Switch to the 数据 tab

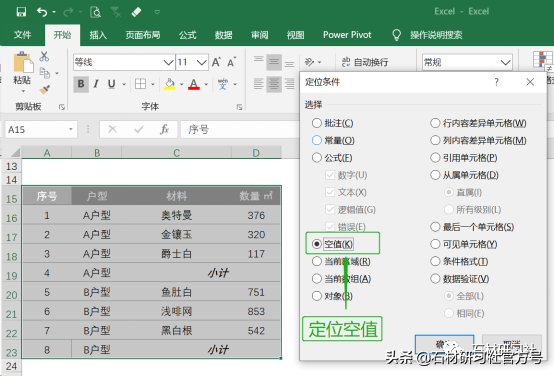click(224, 35)
